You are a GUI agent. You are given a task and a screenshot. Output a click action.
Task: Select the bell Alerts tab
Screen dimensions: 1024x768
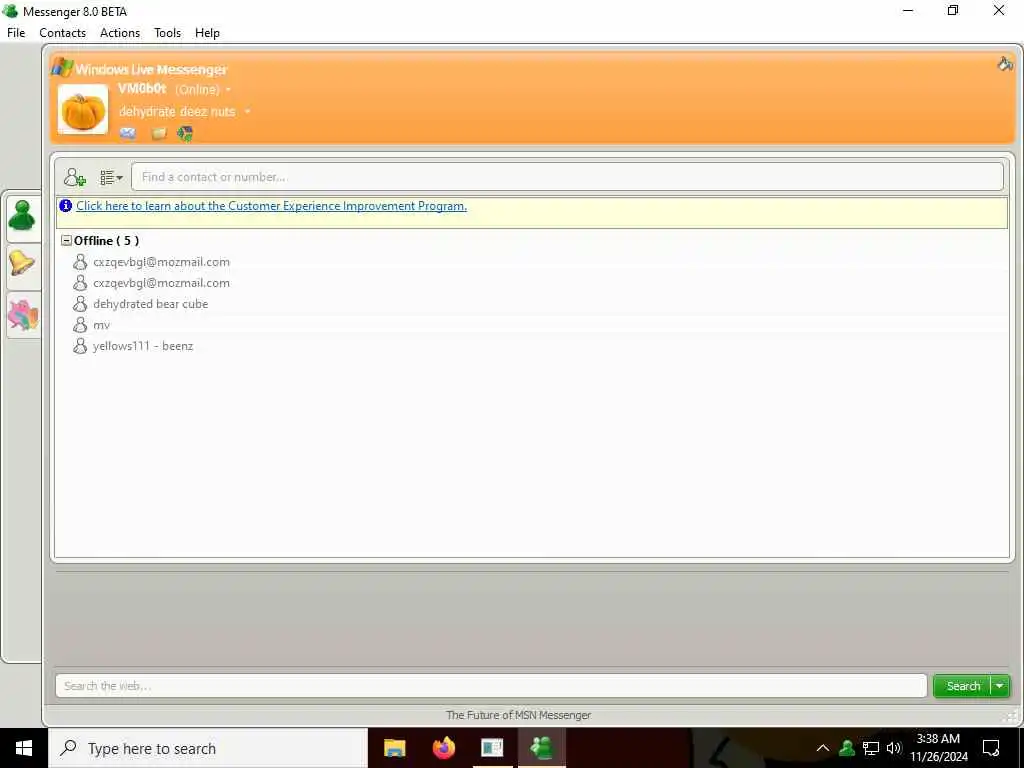[23, 264]
